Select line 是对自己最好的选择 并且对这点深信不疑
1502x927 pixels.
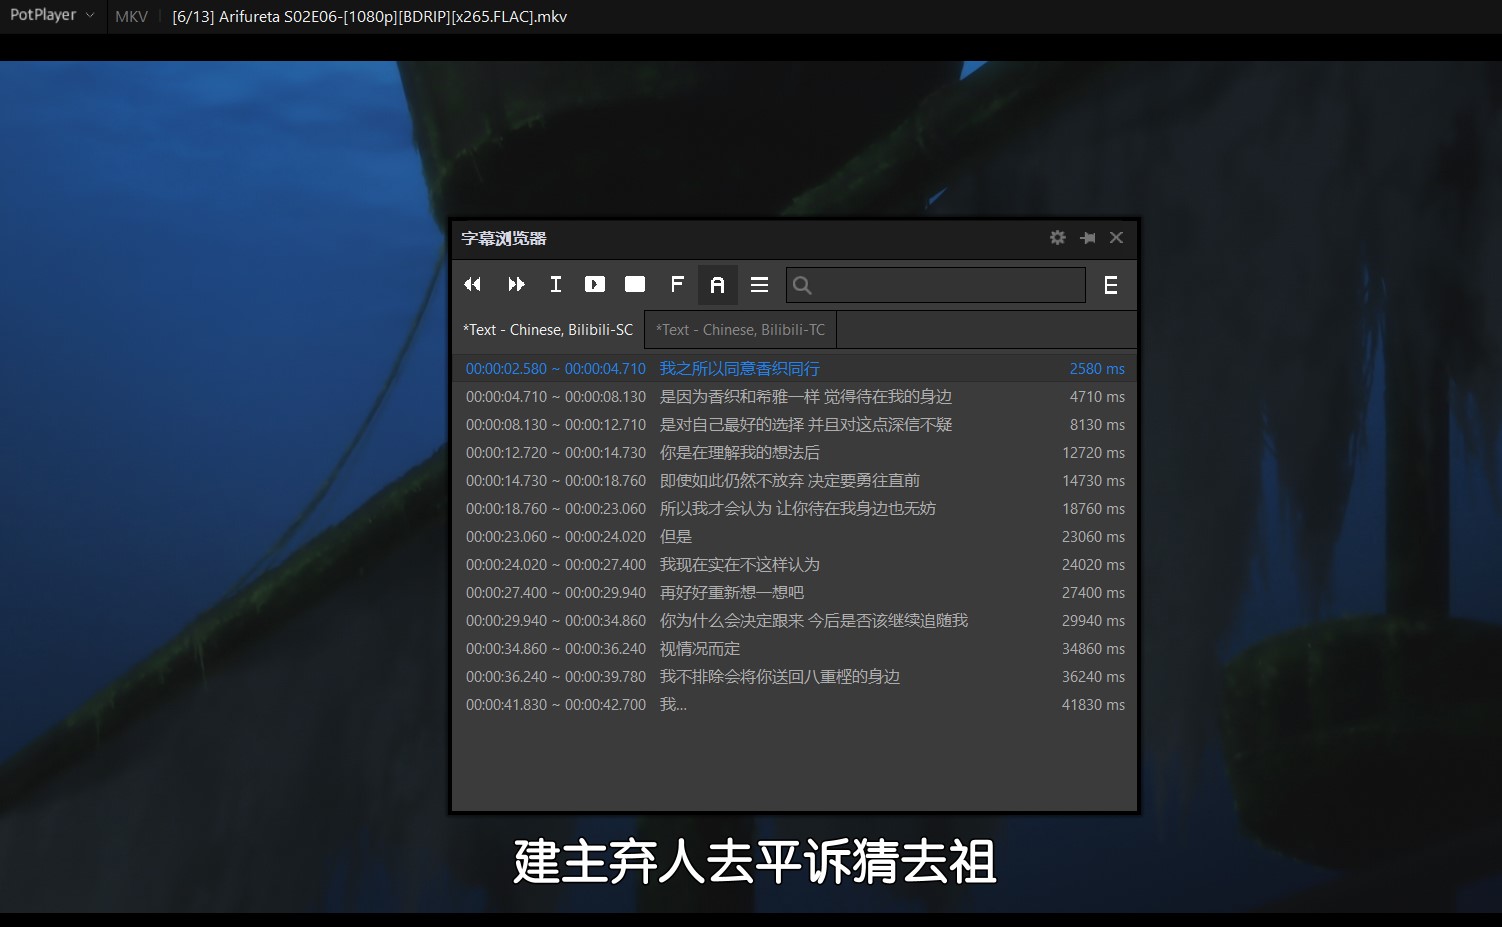point(794,425)
